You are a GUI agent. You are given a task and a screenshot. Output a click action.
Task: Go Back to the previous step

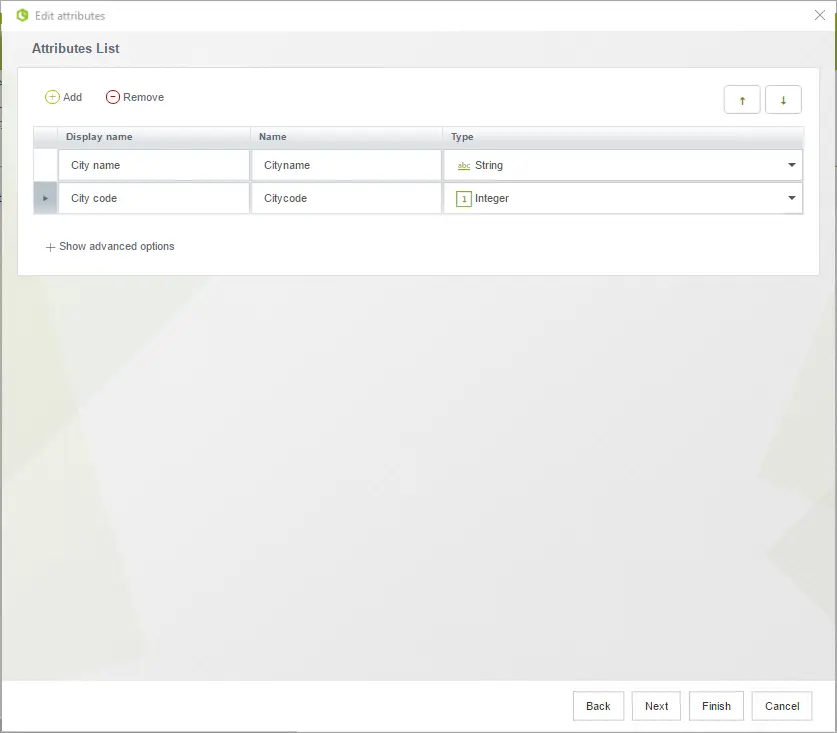click(598, 706)
